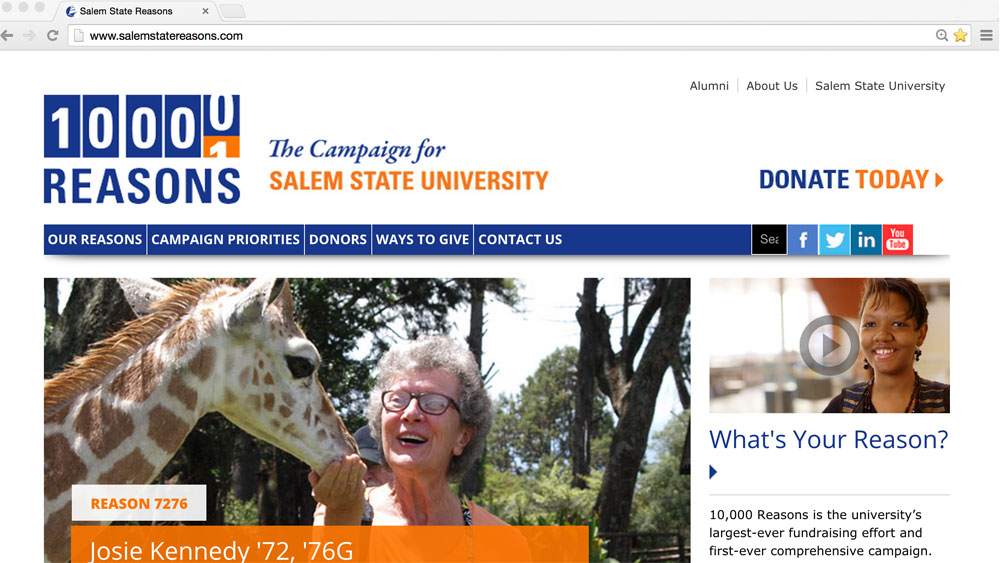This screenshot has height=563, width=1000.
Task: Open the Our Reasons nav menu
Action: [95, 240]
